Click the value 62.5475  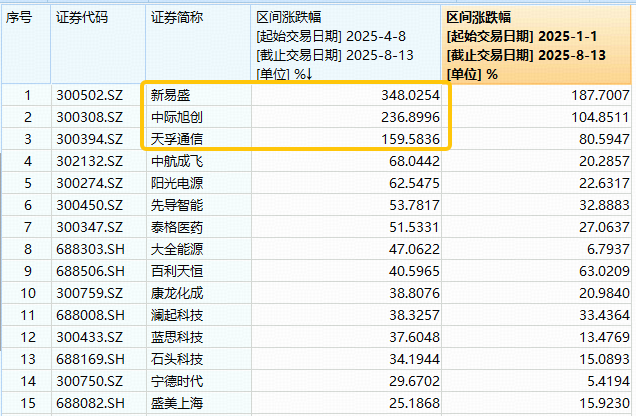click(x=414, y=183)
